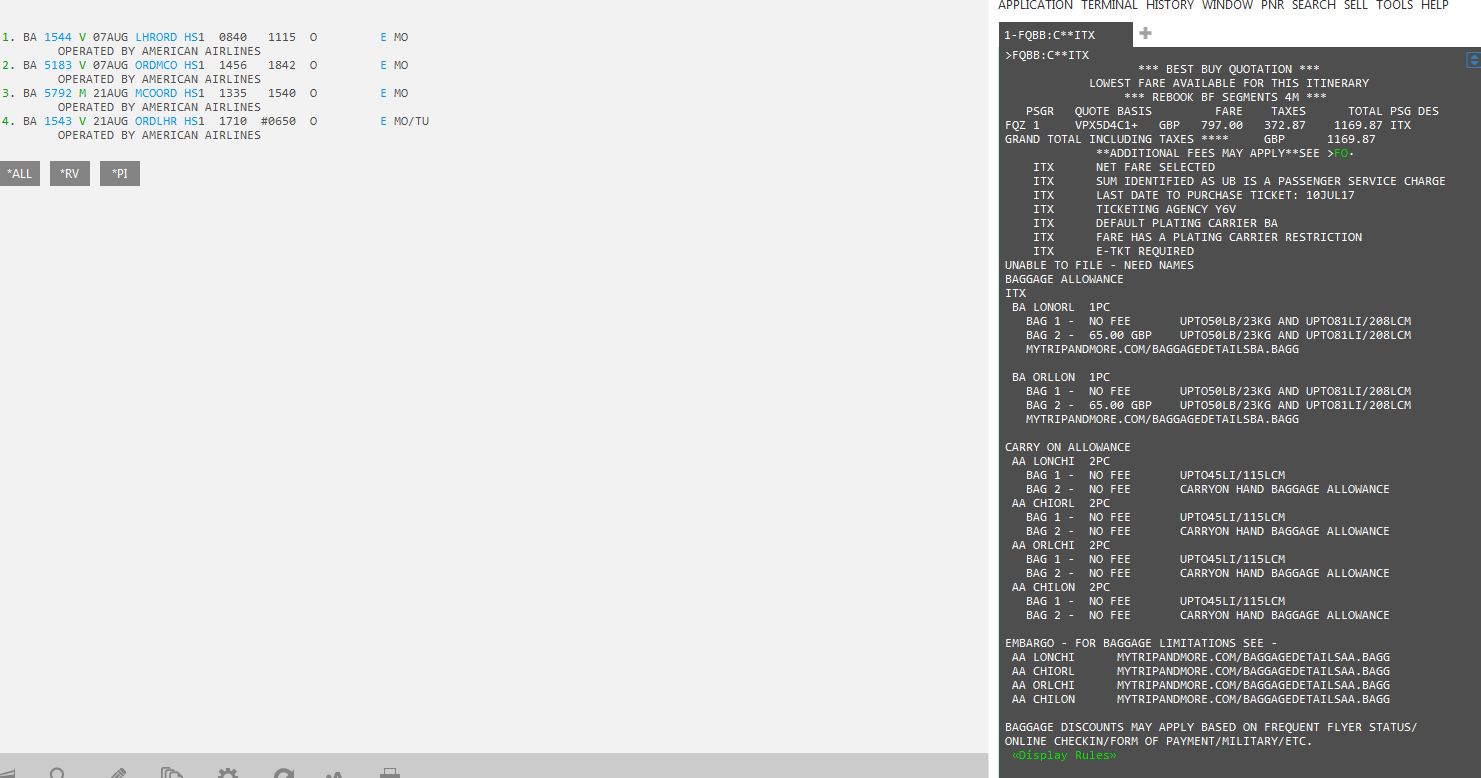This screenshot has height=778, width=1481.
Task: Click the blue E indicator on segment 4
Action: click(383, 121)
